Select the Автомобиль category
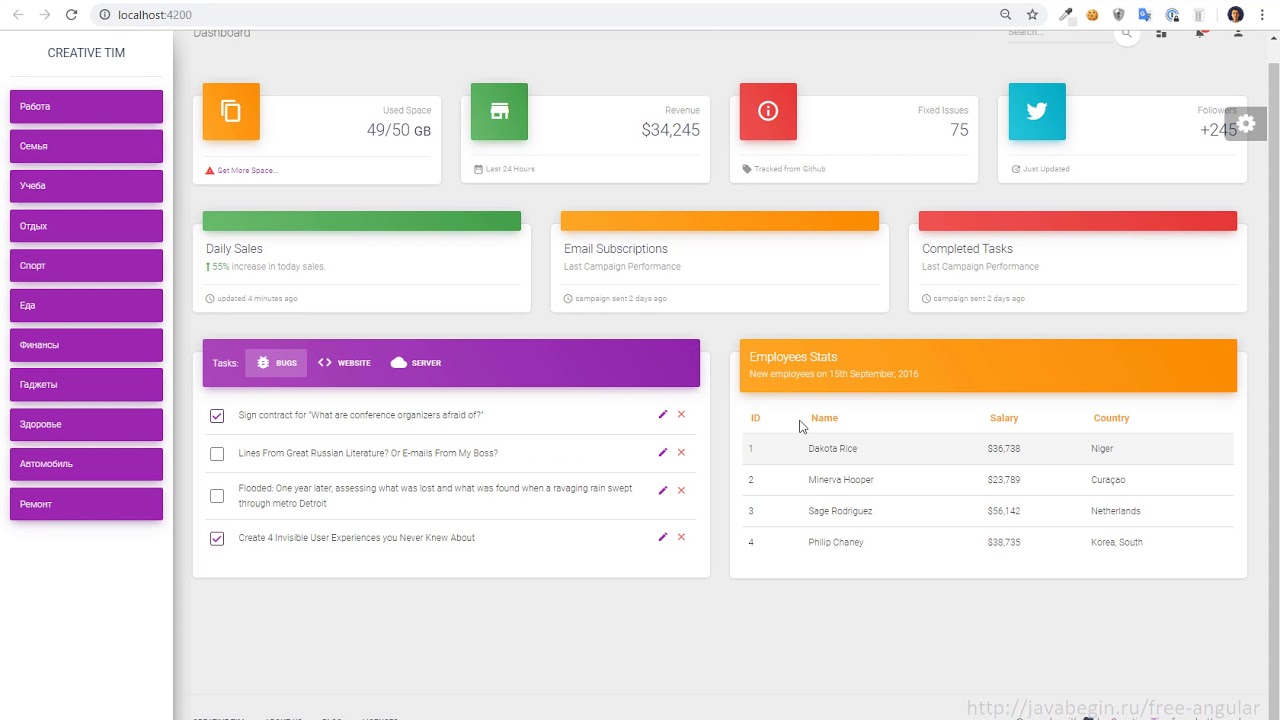This screenshot has height=720, width=1280. pyautogui.click(x=86, y=464)
